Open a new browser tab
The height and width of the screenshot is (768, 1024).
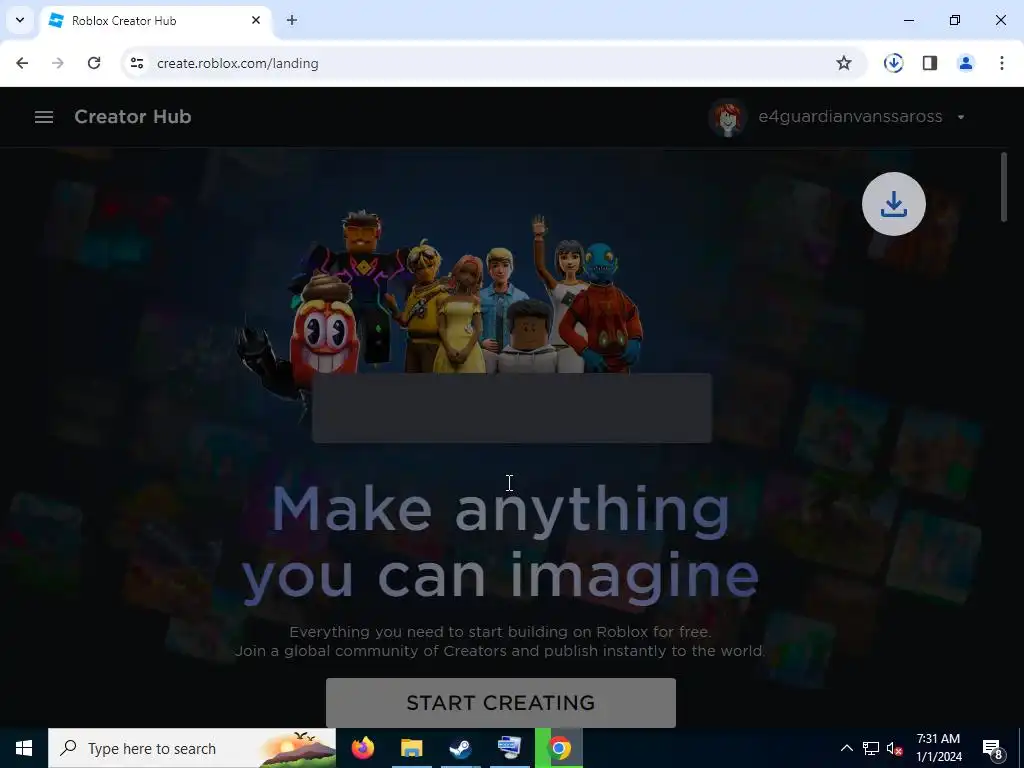point(292,20)
